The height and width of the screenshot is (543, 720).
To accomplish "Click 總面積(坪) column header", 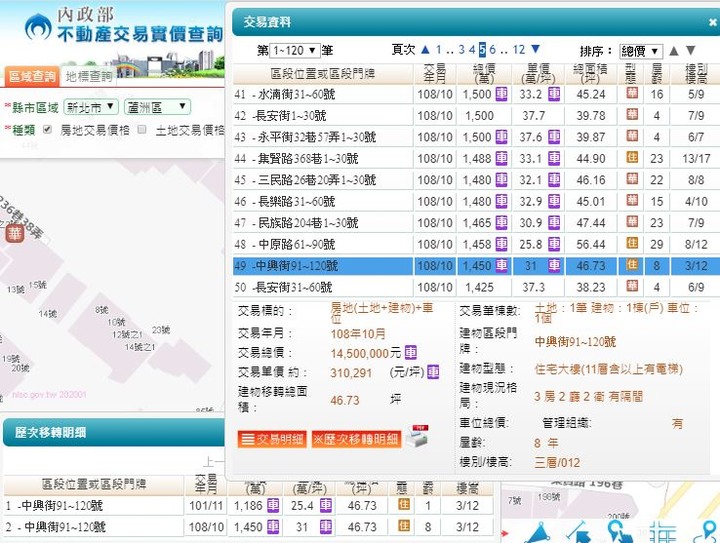I will point(591,73).
